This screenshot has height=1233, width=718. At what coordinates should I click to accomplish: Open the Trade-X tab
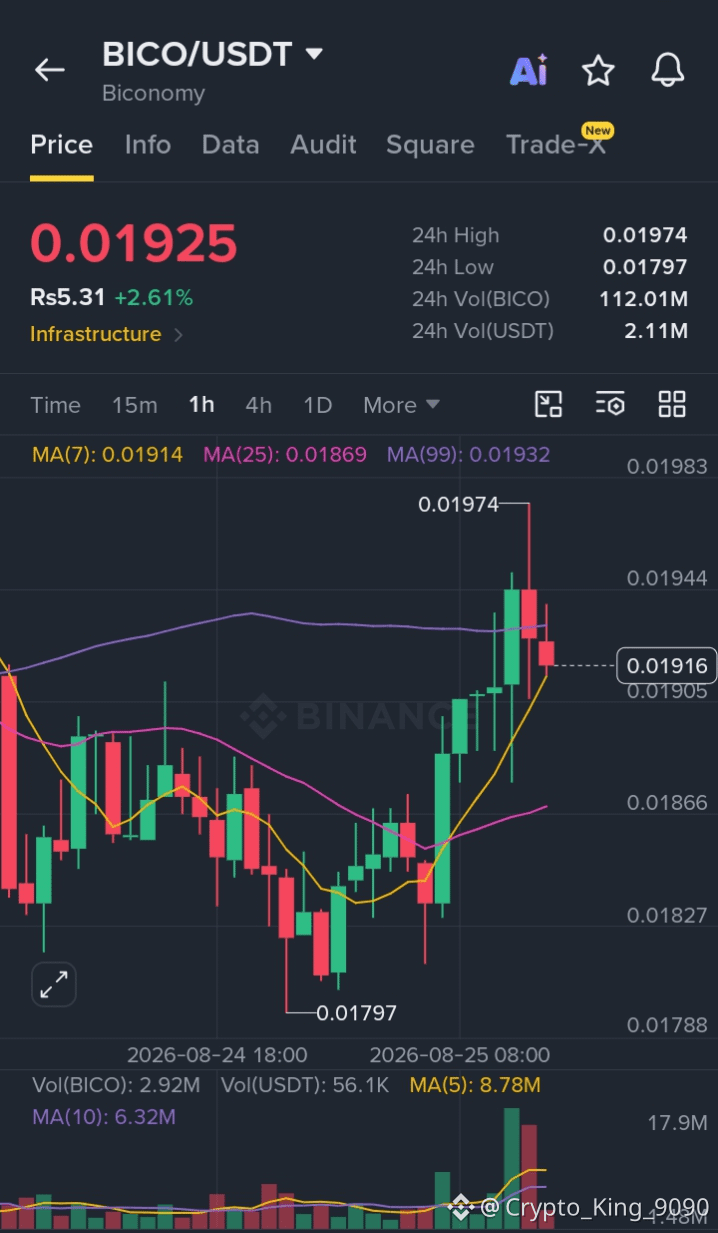click(x=558, y=144)
